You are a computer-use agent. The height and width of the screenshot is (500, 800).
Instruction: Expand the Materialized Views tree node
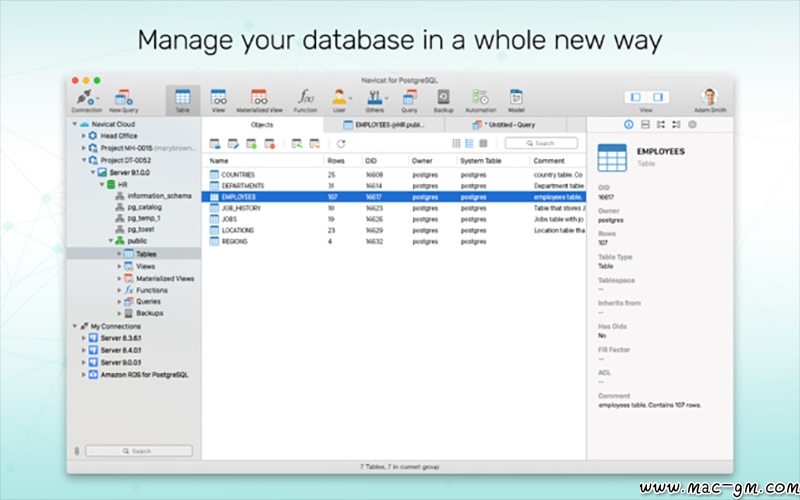tap(119, 279)
